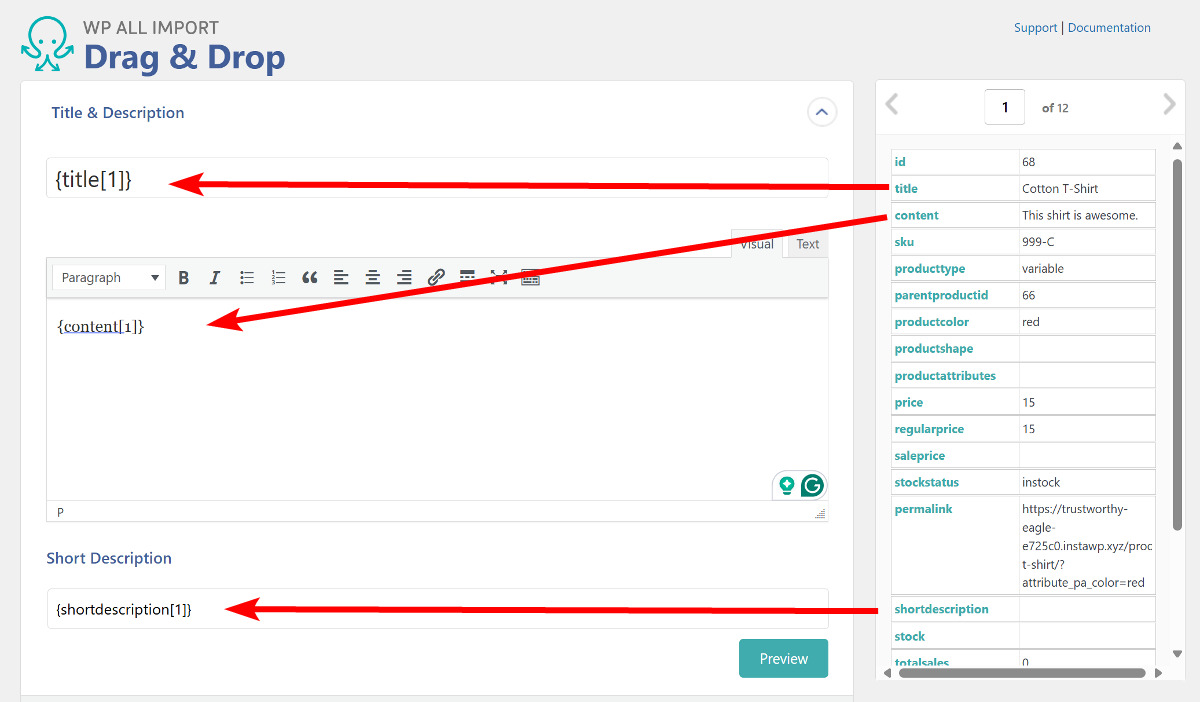Viewport: 1200px width, 702px height.
Task: Click the green Grammarly G icon
Action: pyautogui.click(x=812, y=486)
